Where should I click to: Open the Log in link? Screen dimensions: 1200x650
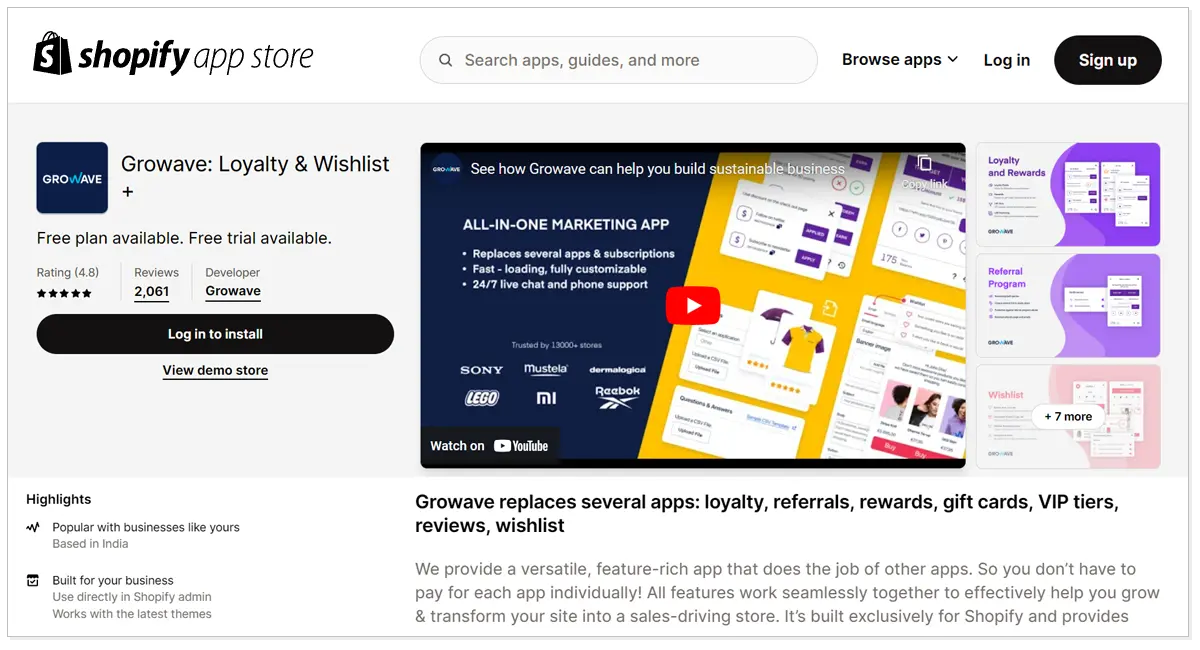(x=1006, y=60)
